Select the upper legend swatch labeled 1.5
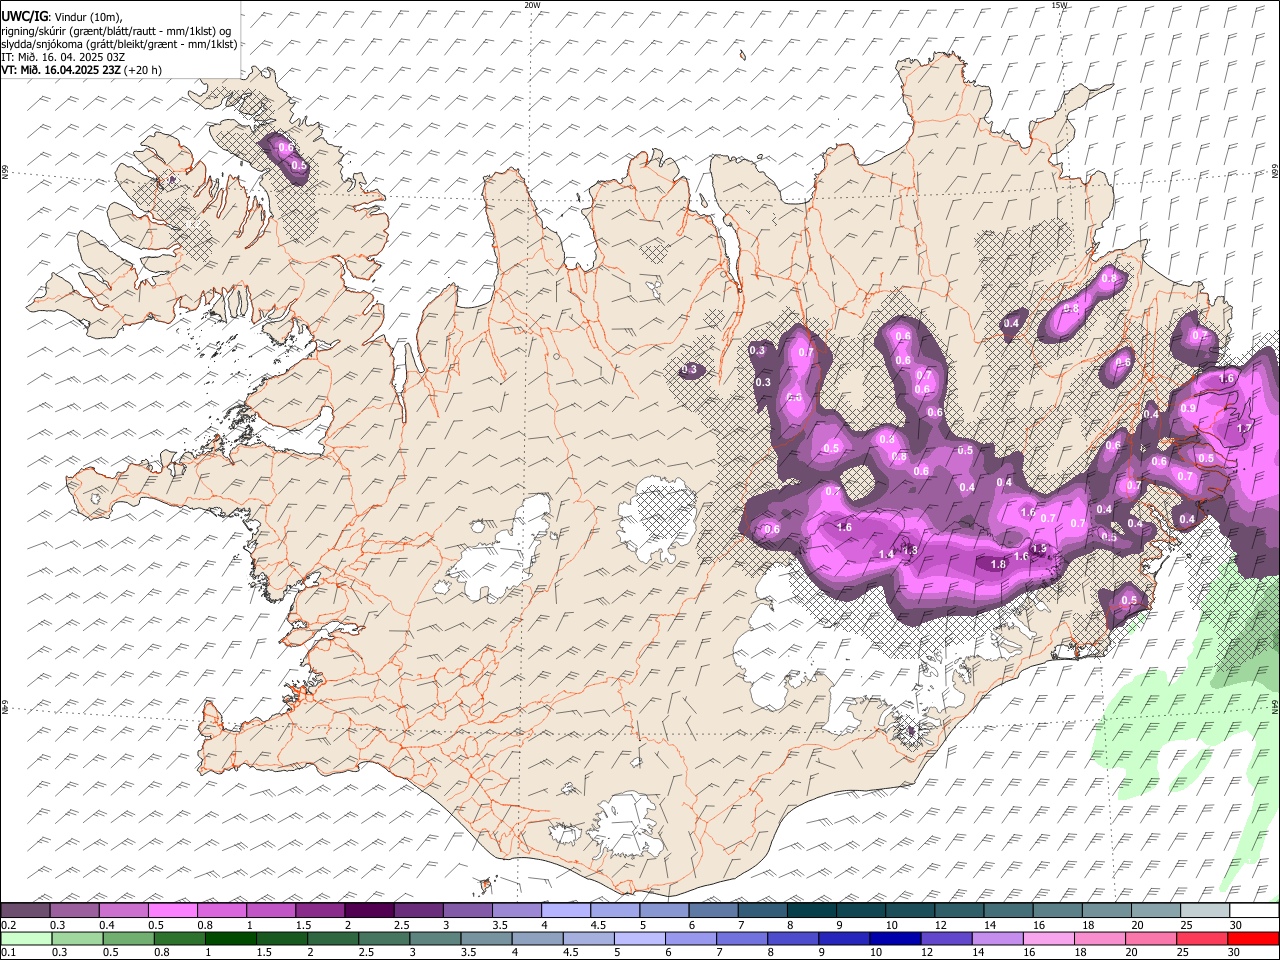The width and height of the screenshot is (1280, 960). [319, 910]
